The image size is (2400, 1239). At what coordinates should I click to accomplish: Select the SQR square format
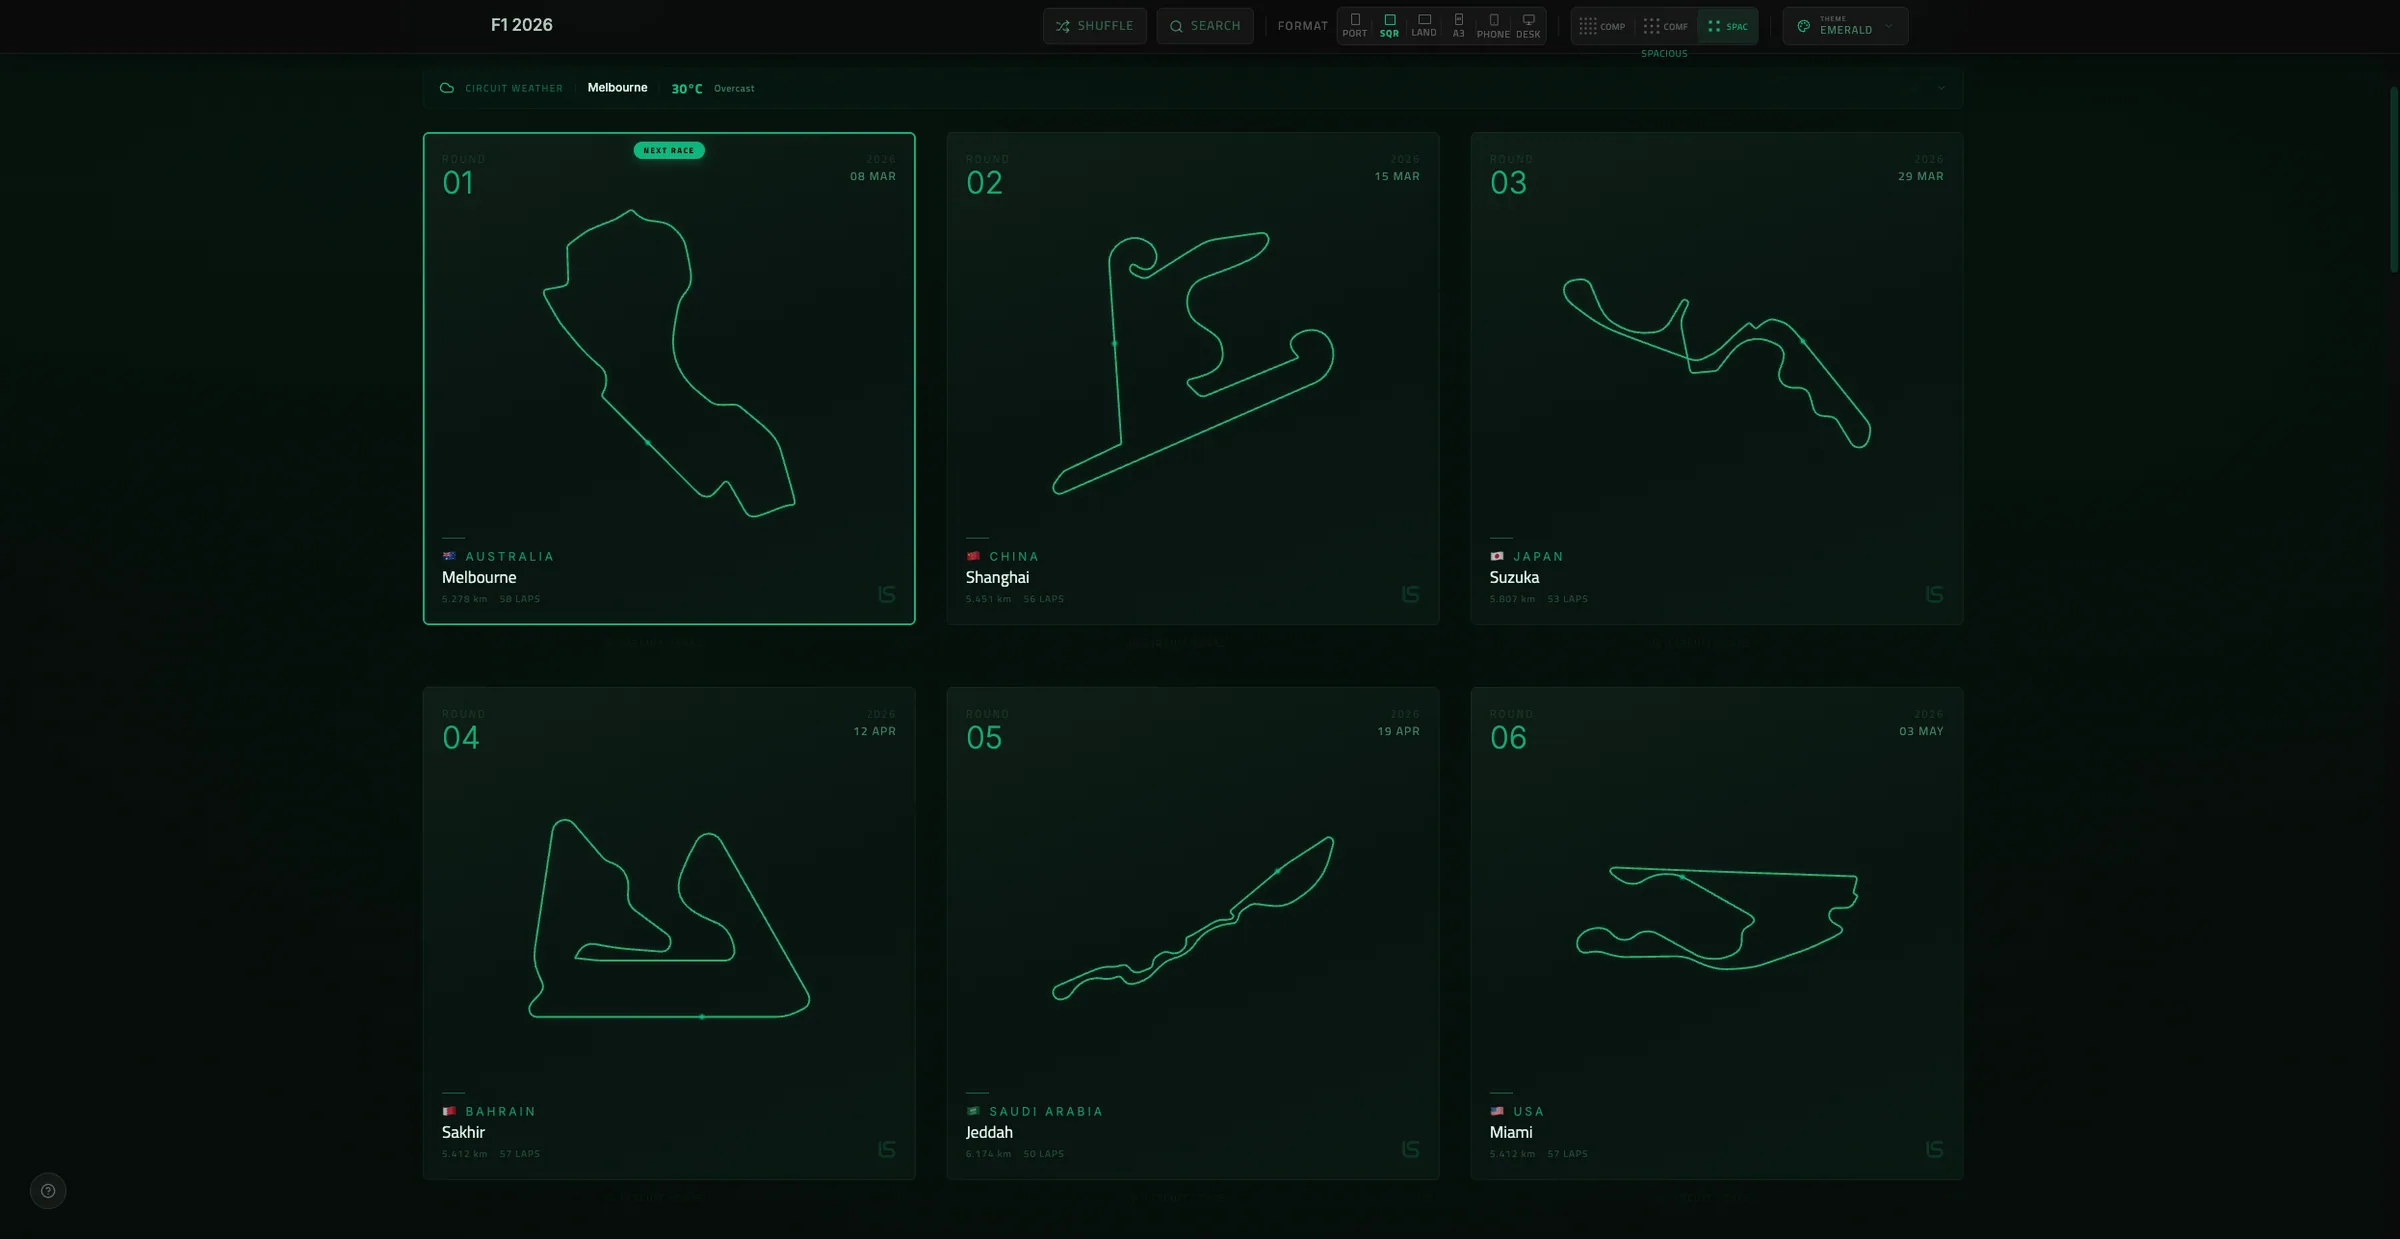[1389, 26]
